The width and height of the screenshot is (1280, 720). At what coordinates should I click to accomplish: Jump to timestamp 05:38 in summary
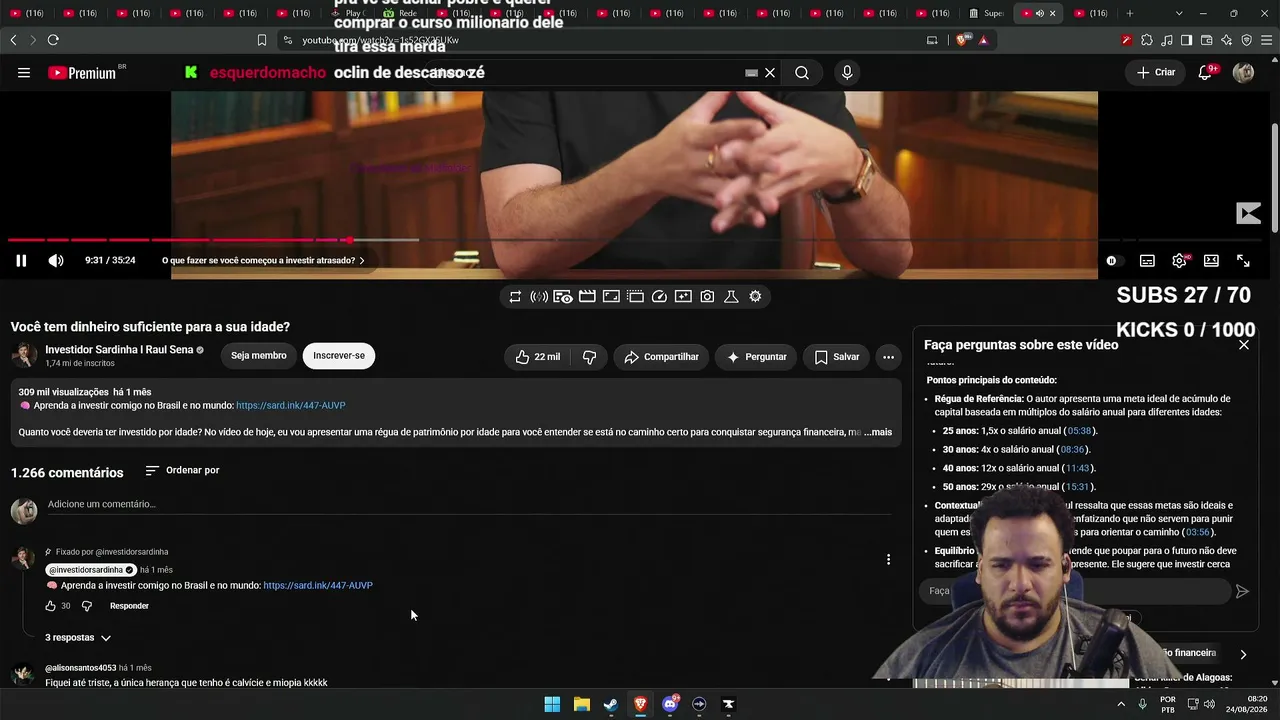coord(1079,431)
